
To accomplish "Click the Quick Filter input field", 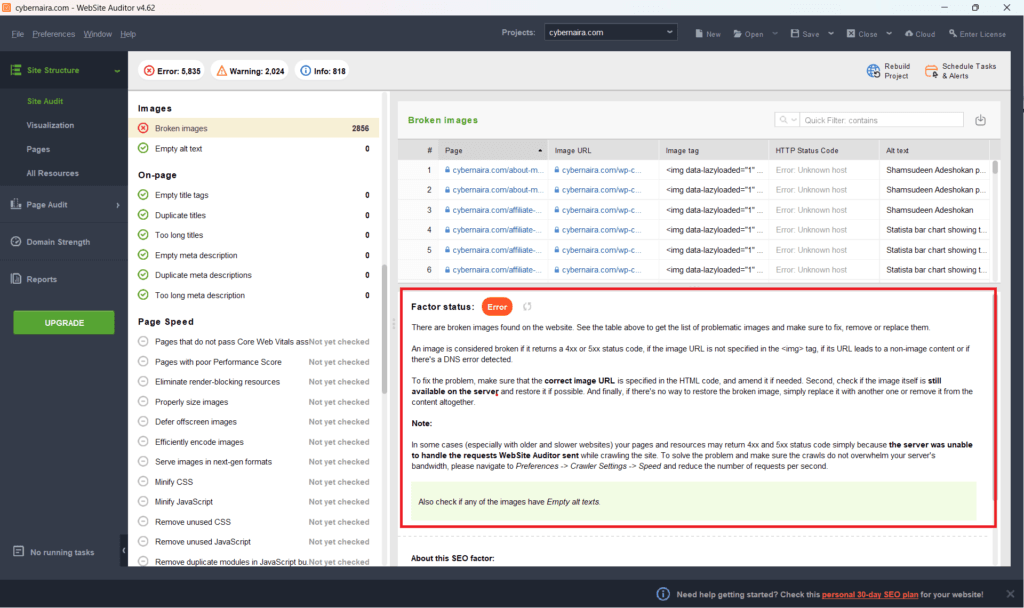I will point(881,120).
